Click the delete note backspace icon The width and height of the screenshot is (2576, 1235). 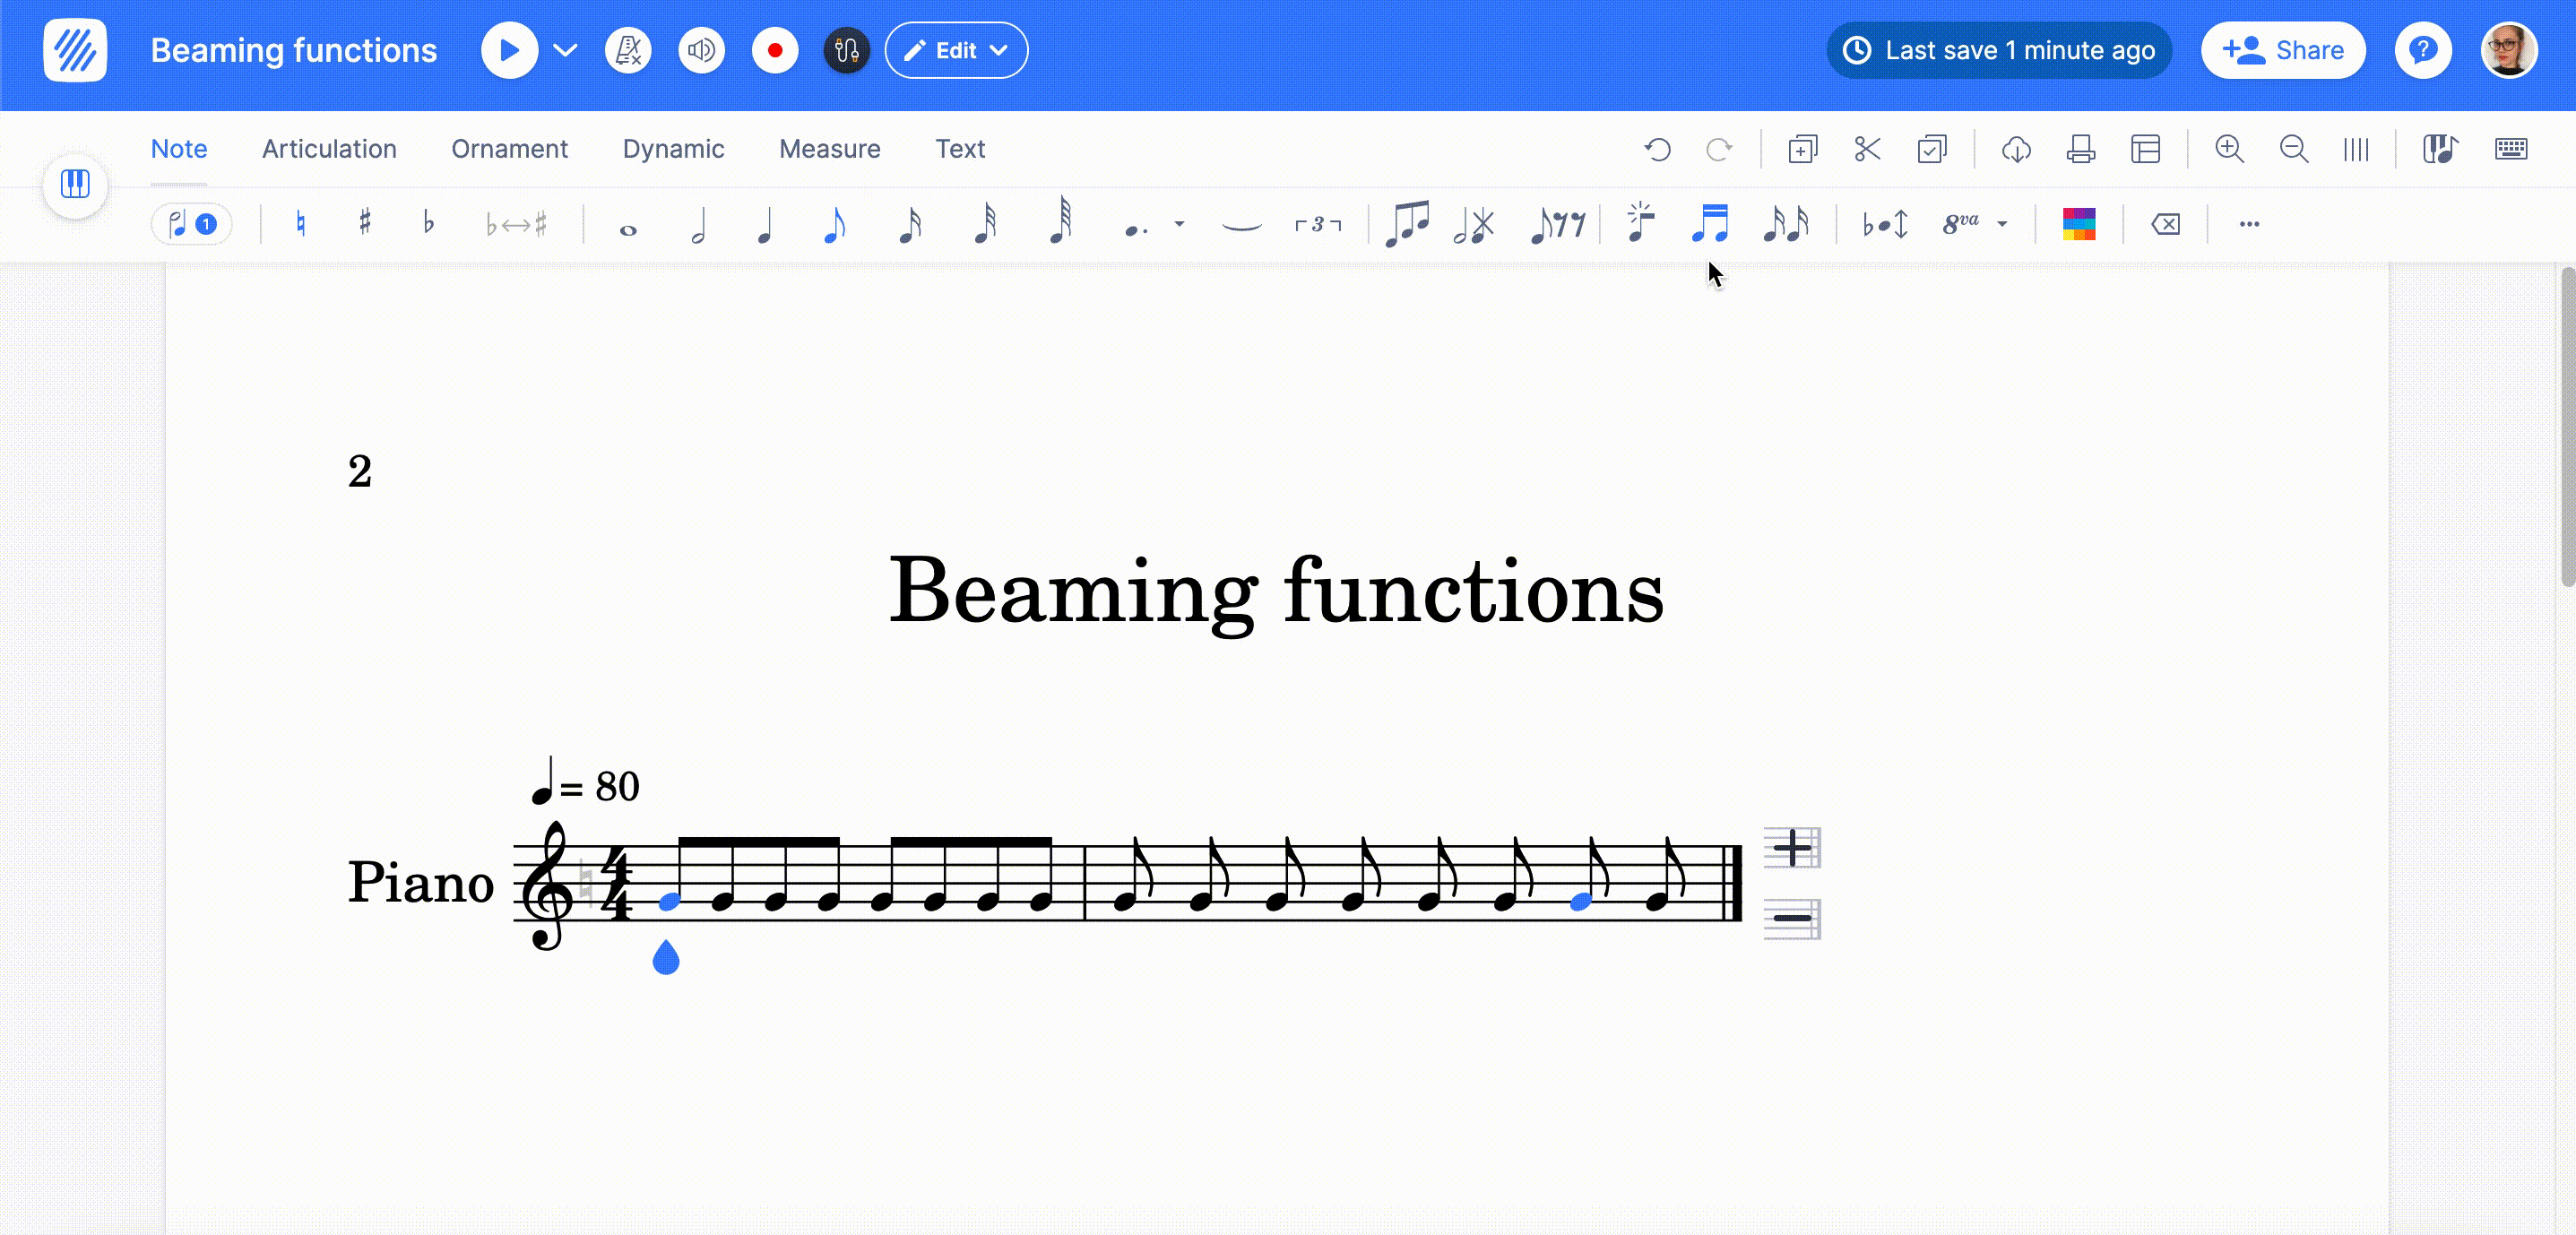tap(2166, 224)
